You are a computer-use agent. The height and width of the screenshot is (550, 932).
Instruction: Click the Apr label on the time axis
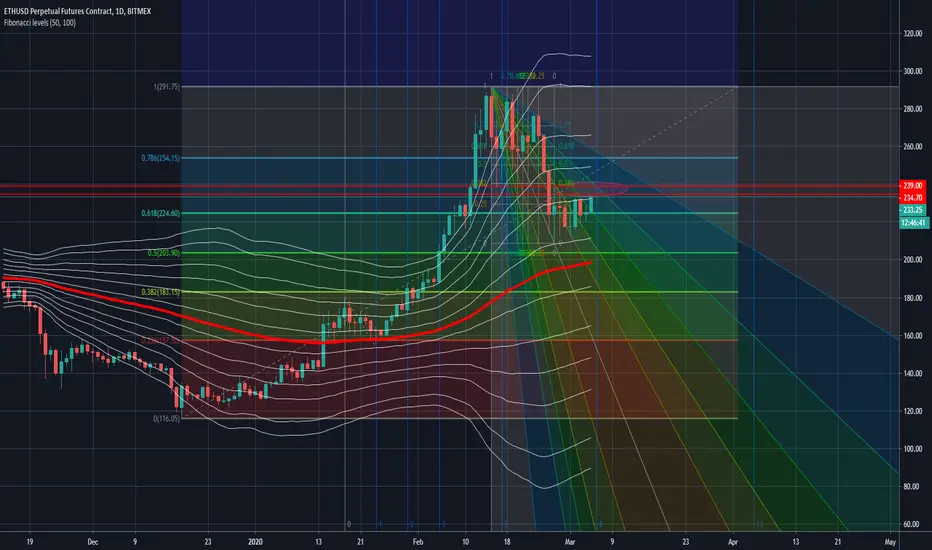[x=732, y=542]
